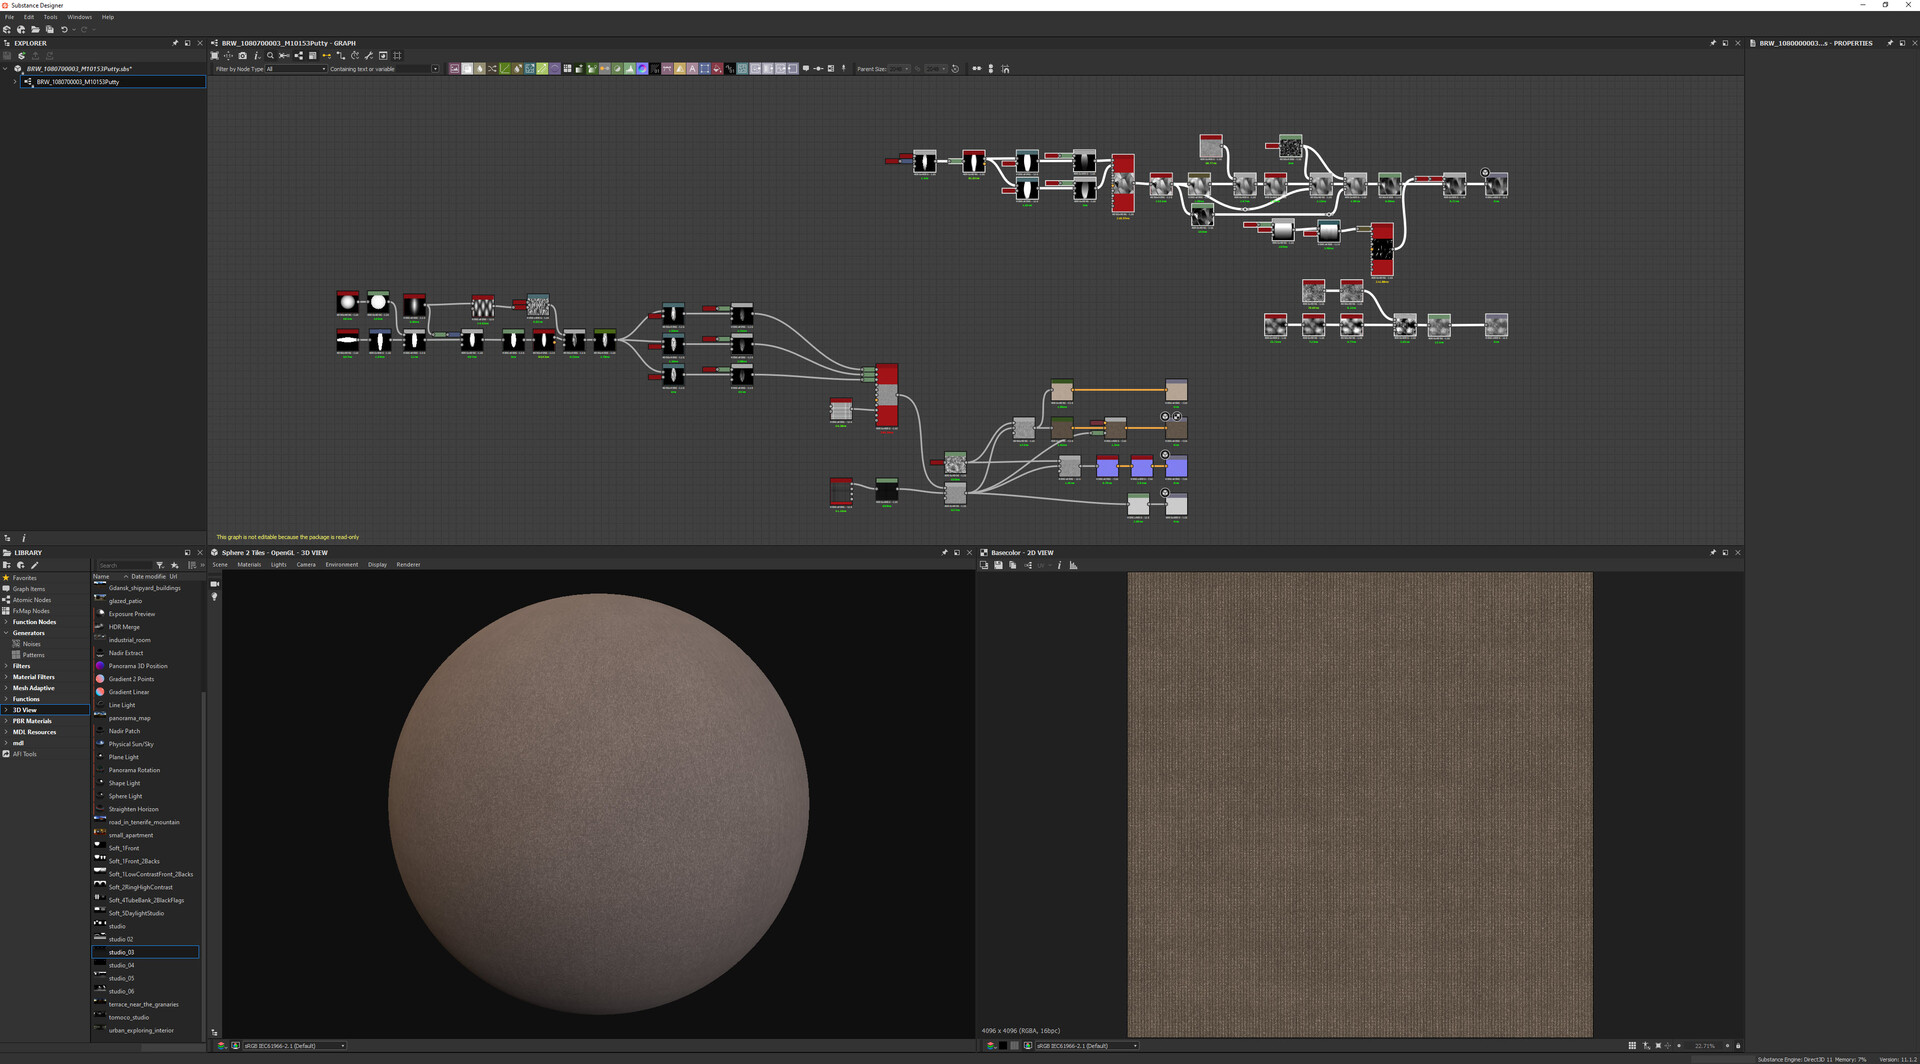Open the Materials menu in 3D view
Screen dimensions: 1920x1064
tap(249, 565)
